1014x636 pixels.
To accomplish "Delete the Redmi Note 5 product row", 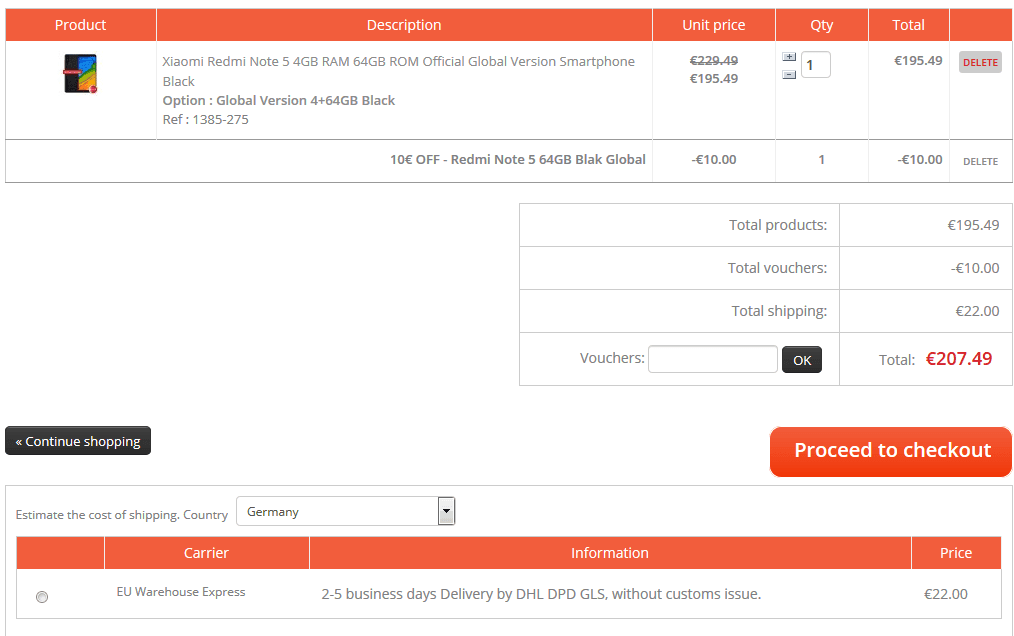I will [x=980, y=62].
